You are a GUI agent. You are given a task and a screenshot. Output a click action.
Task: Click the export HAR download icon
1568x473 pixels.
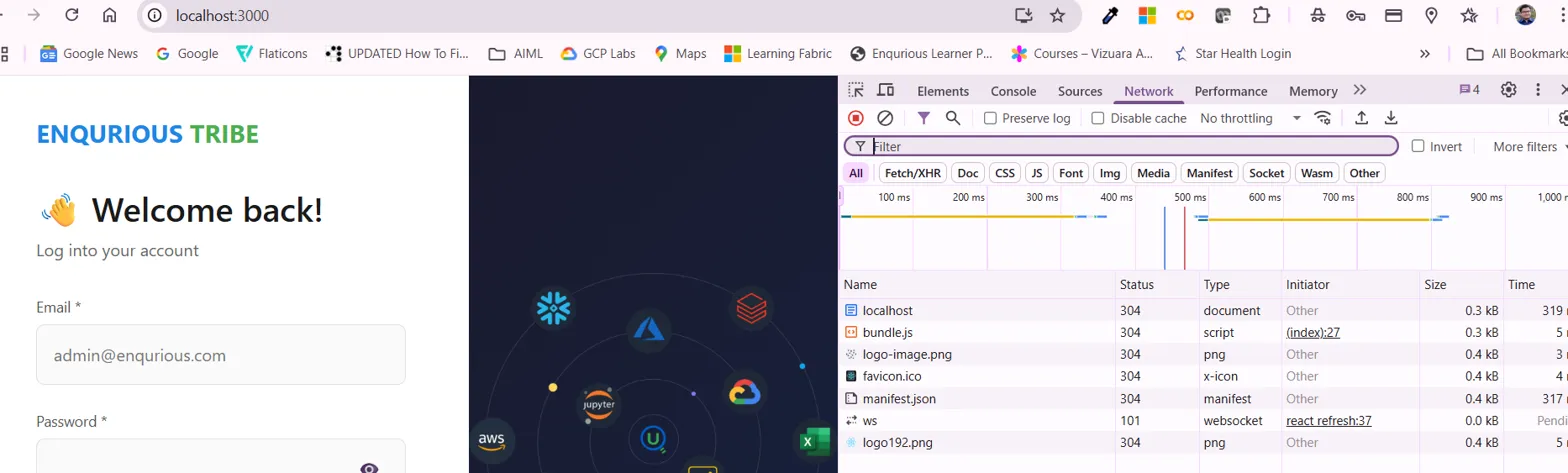click(1390, 118)
